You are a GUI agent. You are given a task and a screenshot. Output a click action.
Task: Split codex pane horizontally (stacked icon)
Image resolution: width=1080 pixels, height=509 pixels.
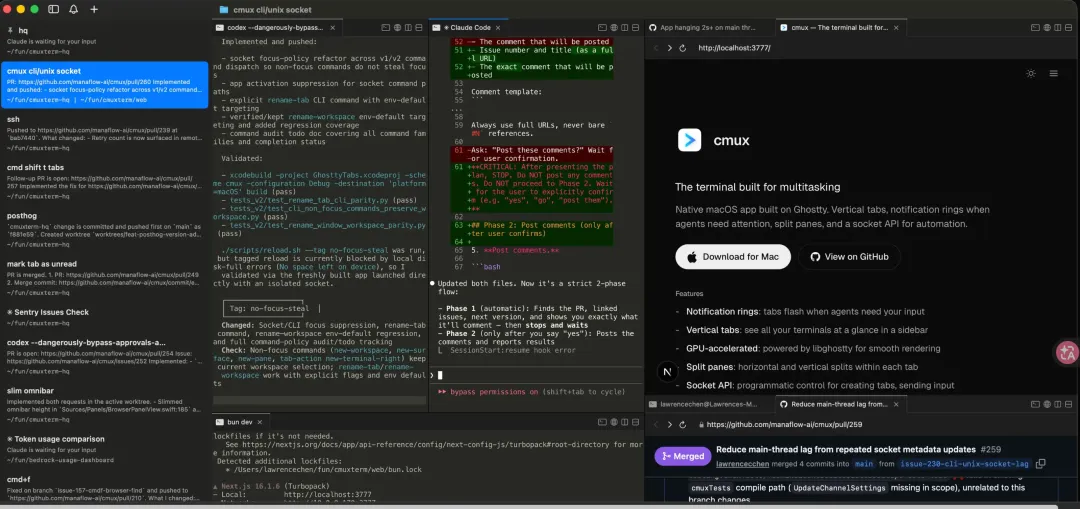pyautogui.click(x=419, y=28)
